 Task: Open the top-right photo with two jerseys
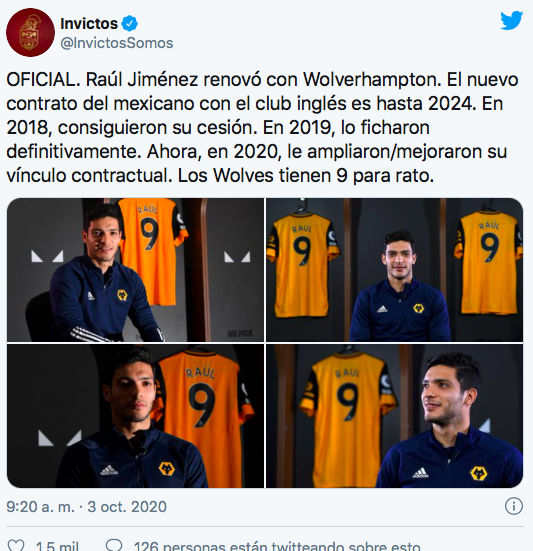395,270
